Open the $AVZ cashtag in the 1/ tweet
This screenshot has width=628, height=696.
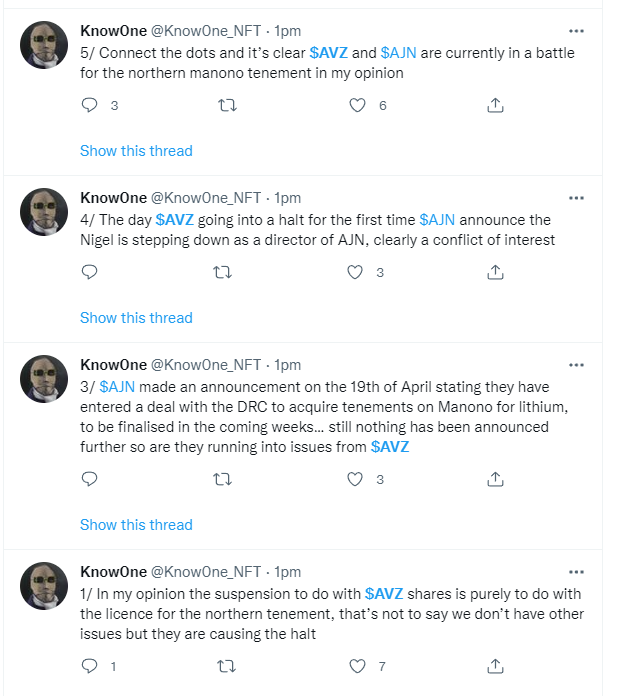click(x=384, y=593)
